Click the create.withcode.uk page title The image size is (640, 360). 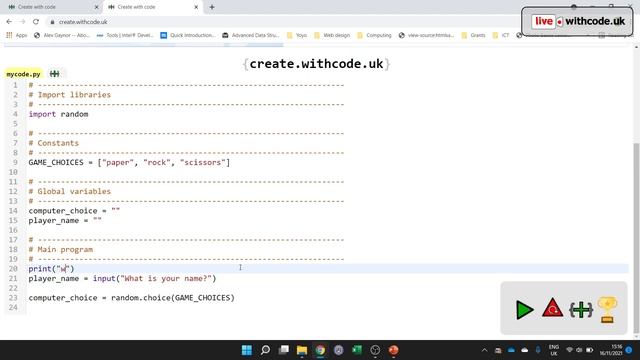(x=316, y=64)
